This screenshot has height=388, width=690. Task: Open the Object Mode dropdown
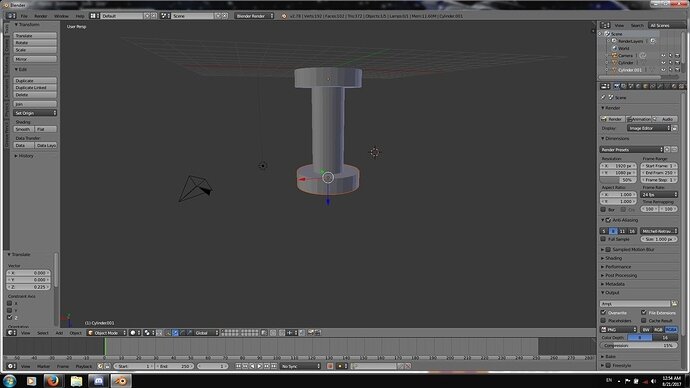(107, 333)
